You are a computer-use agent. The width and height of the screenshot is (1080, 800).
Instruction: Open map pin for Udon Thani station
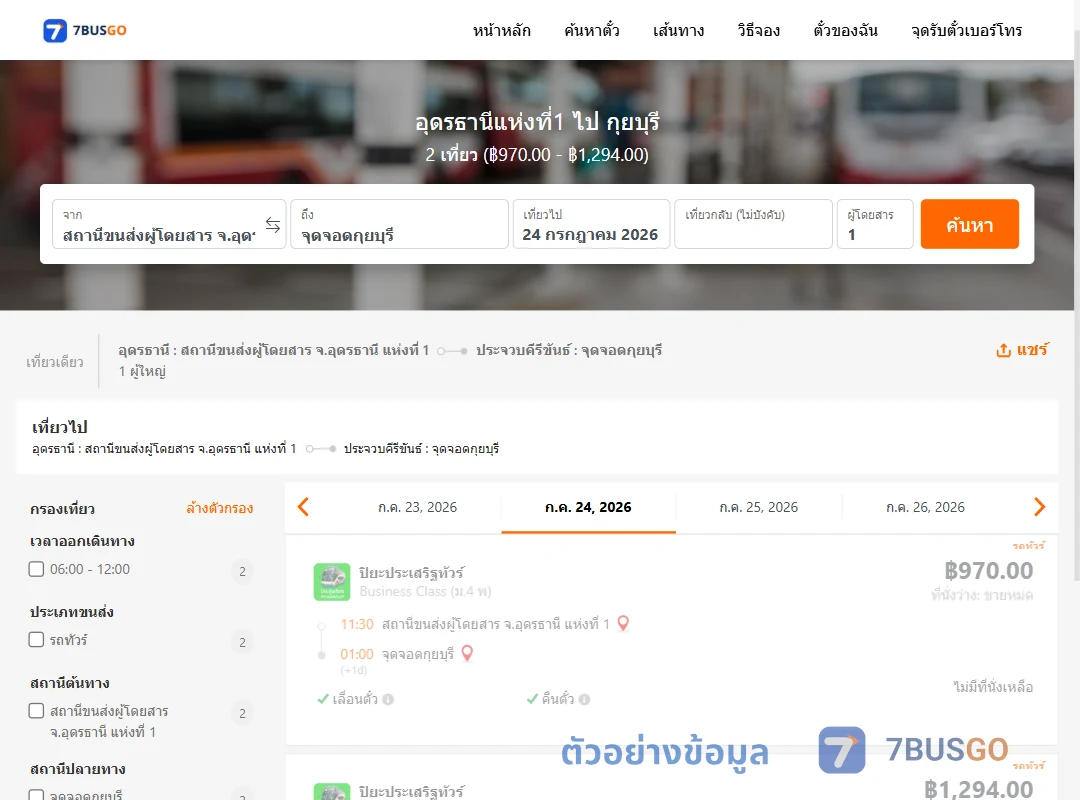623,623
